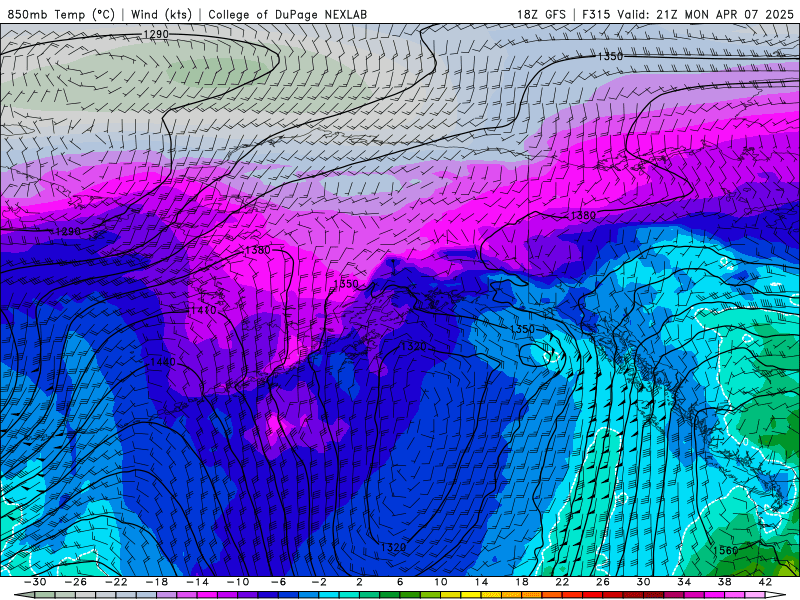
Task: Click the 34 colorbar scale label
Action: [684, 582]
